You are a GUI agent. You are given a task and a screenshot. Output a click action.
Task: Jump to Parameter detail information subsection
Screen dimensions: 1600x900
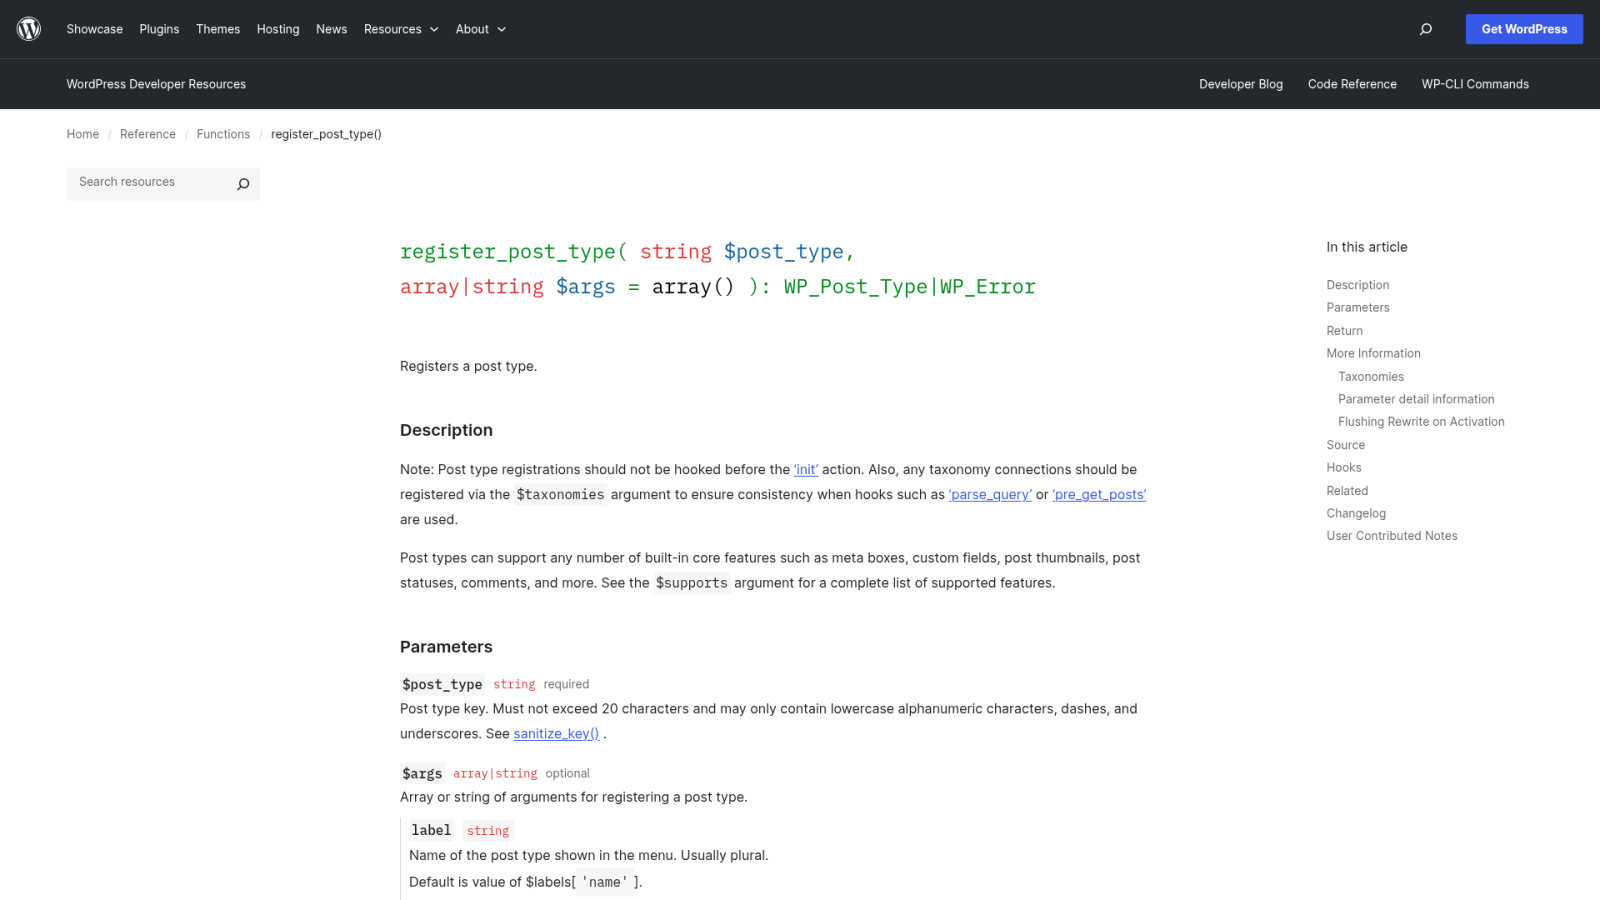(1416, 399)
